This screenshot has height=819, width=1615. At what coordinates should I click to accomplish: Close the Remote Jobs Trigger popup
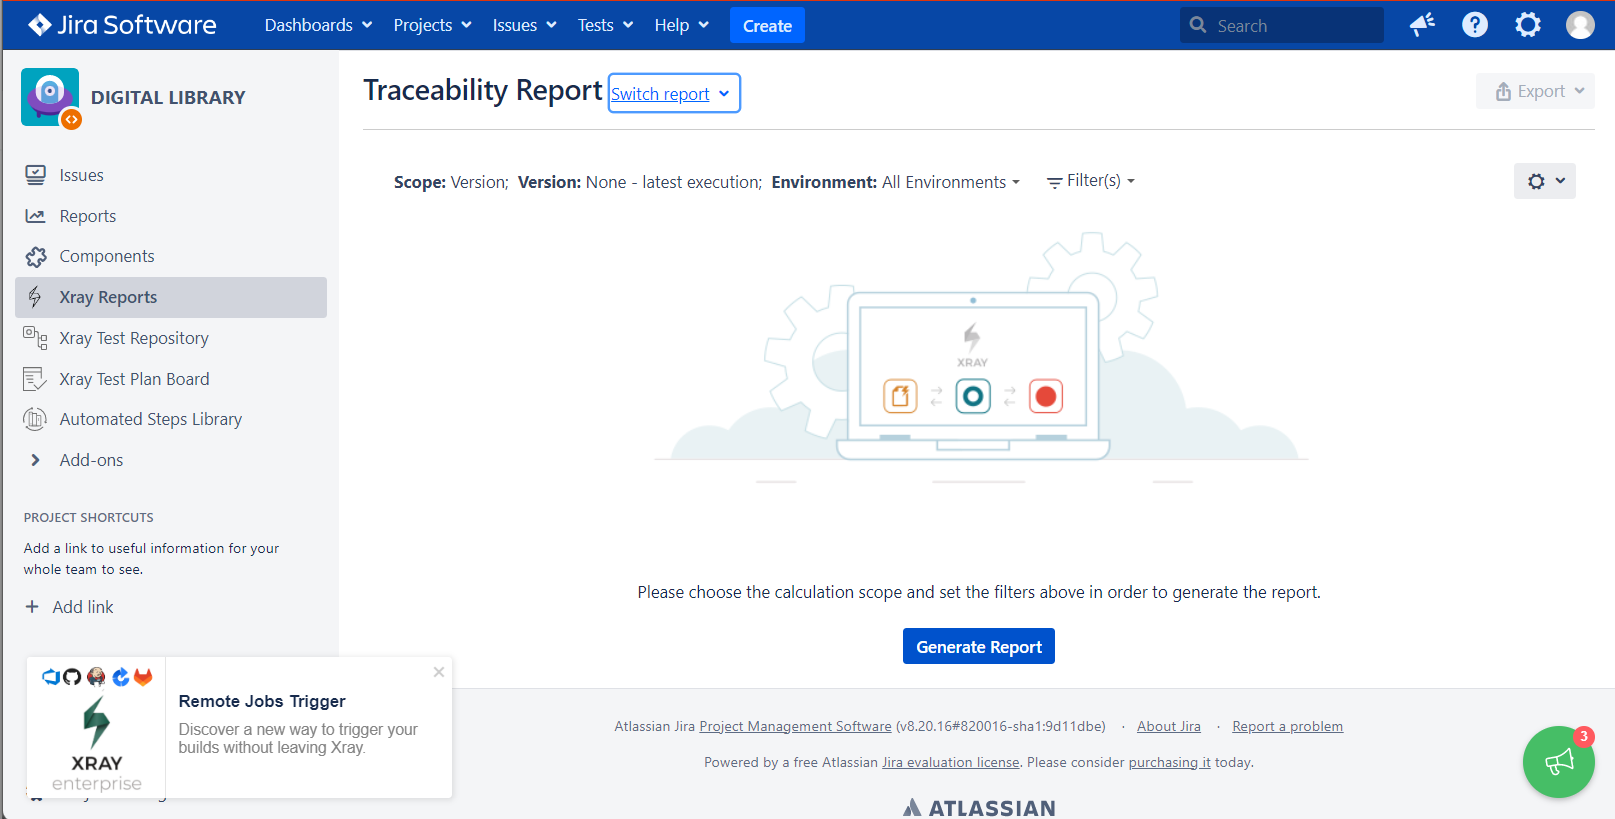[x=439, y=672]
